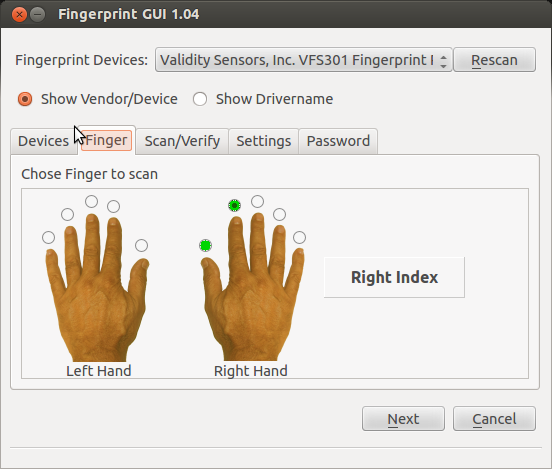Image resolution: width=552 pixels, height=469 pixels.
Task: Pick the left hand ring finger
Action: [67, 214]
